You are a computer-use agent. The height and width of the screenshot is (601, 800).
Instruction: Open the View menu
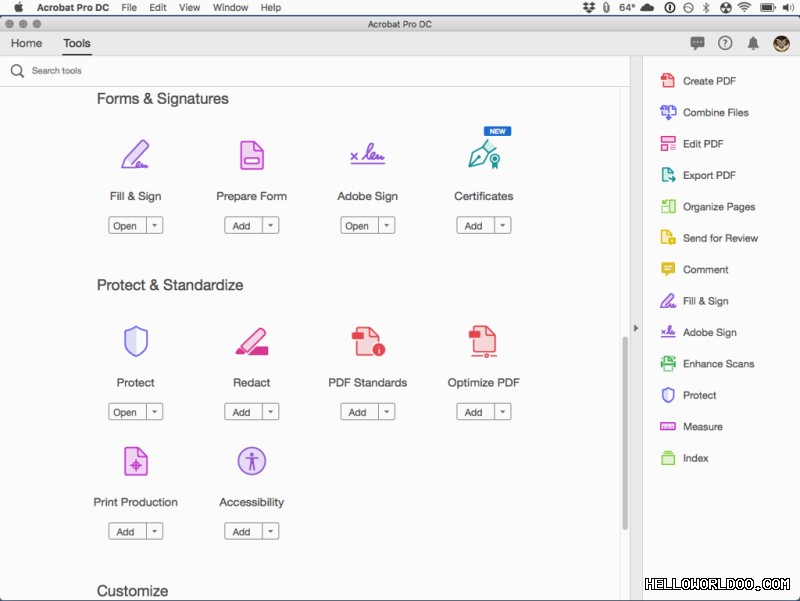pyautogui.click(x=189, y=8)
